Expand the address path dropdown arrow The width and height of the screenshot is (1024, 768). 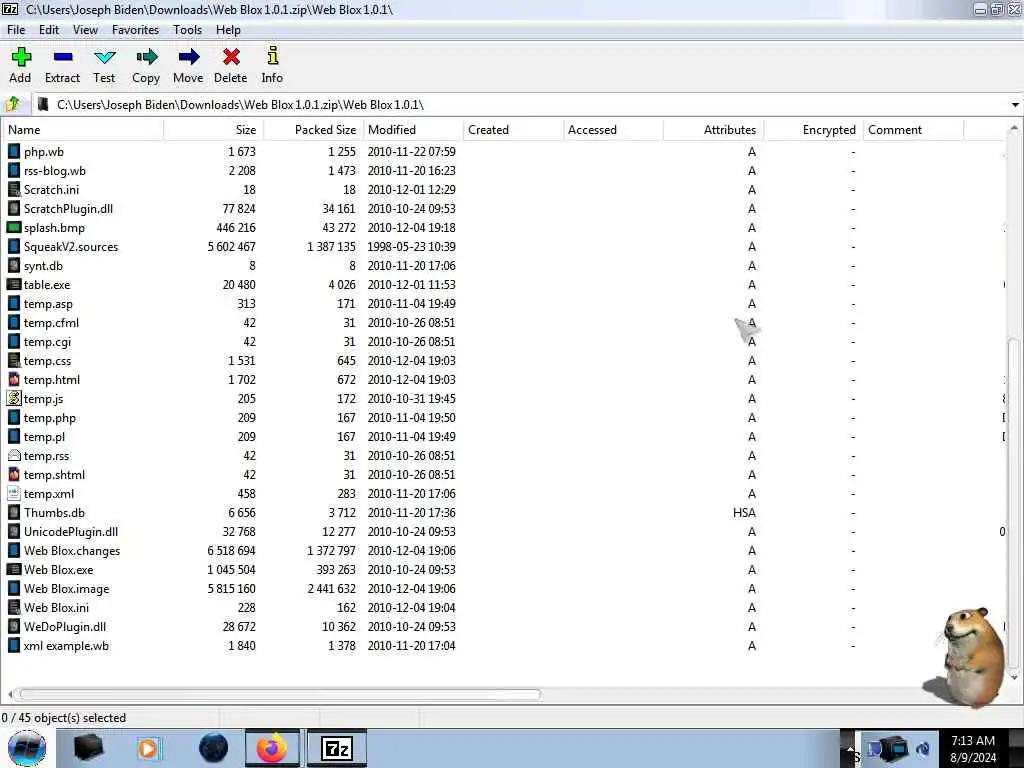click(1015, 104)
